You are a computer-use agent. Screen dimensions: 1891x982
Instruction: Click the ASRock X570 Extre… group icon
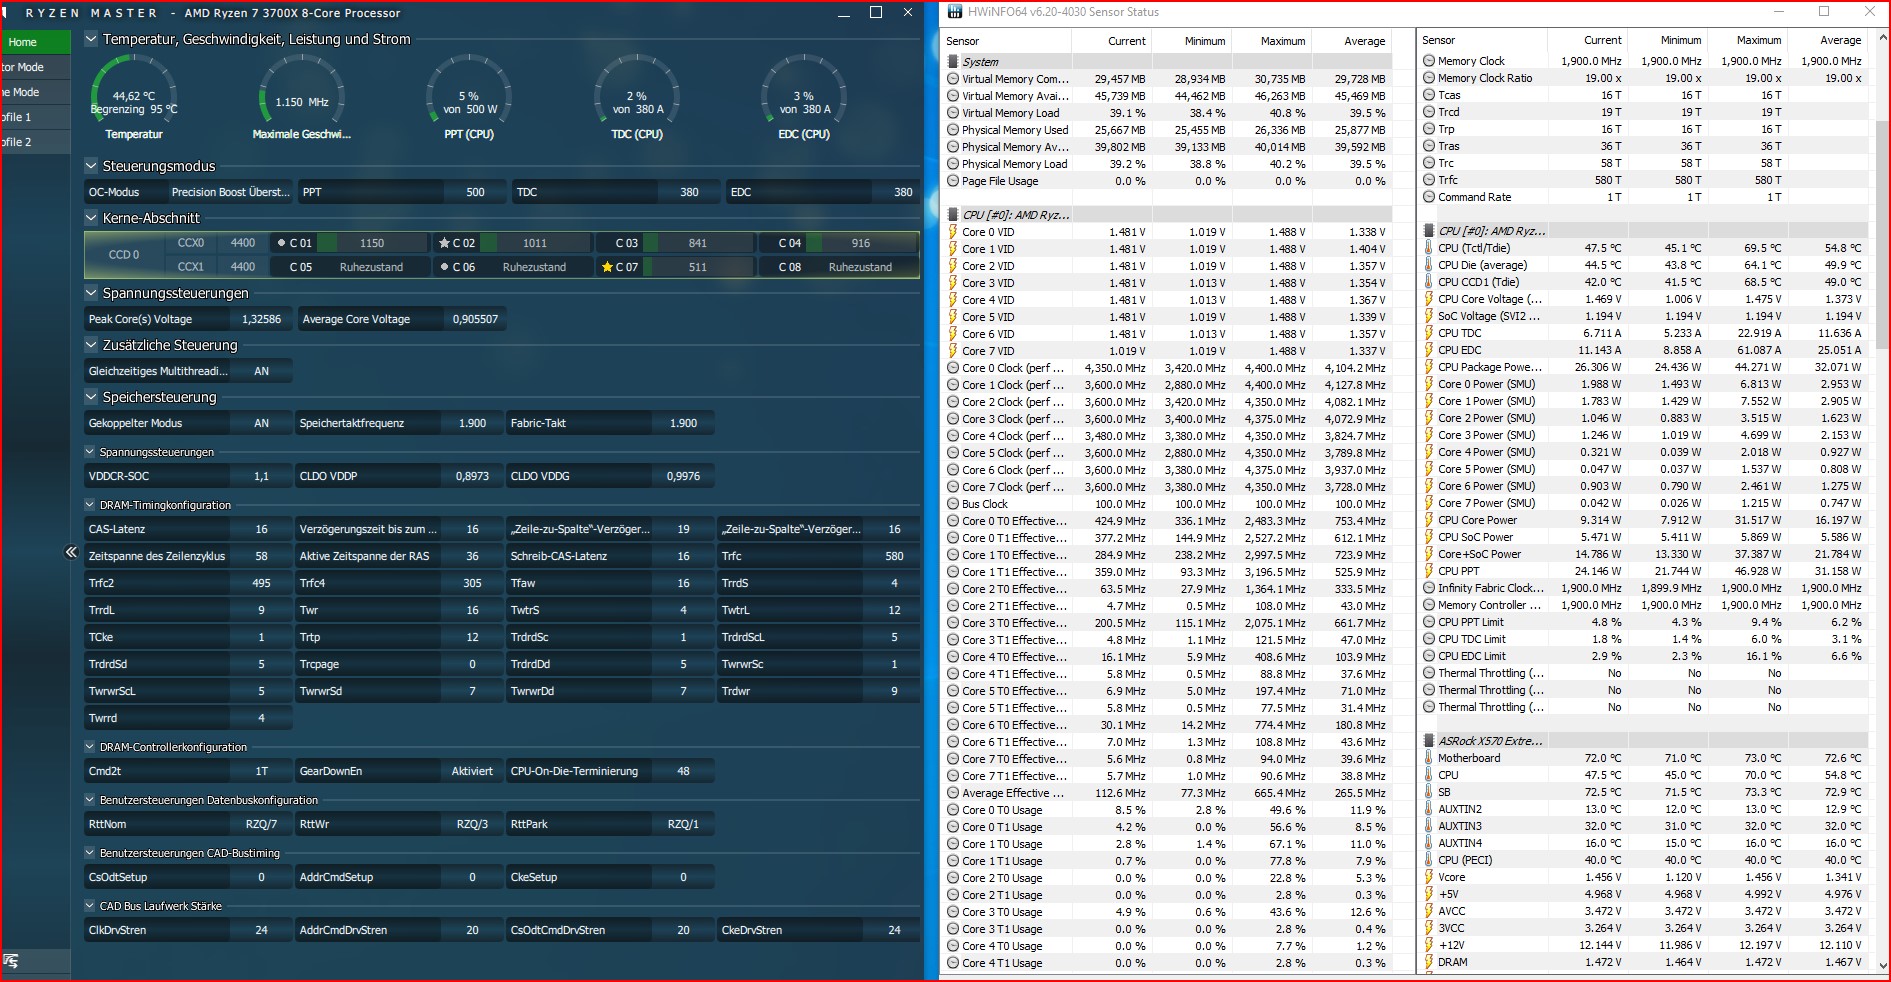coord(1429,741)
